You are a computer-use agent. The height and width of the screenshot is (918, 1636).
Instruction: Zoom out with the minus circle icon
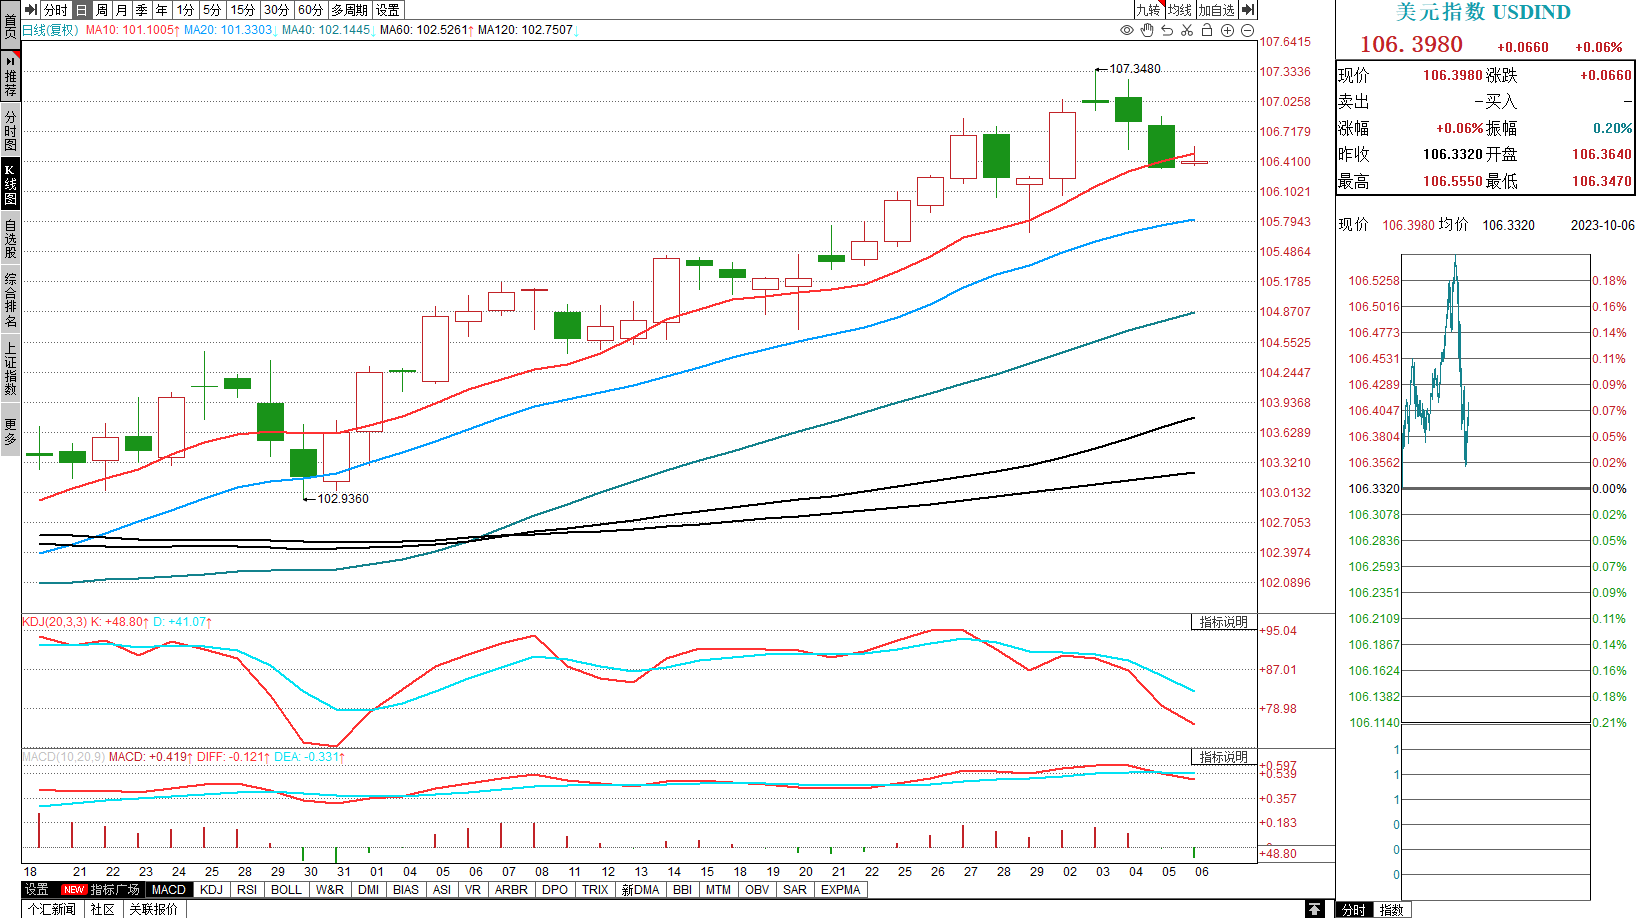(x=1247, y=30)
